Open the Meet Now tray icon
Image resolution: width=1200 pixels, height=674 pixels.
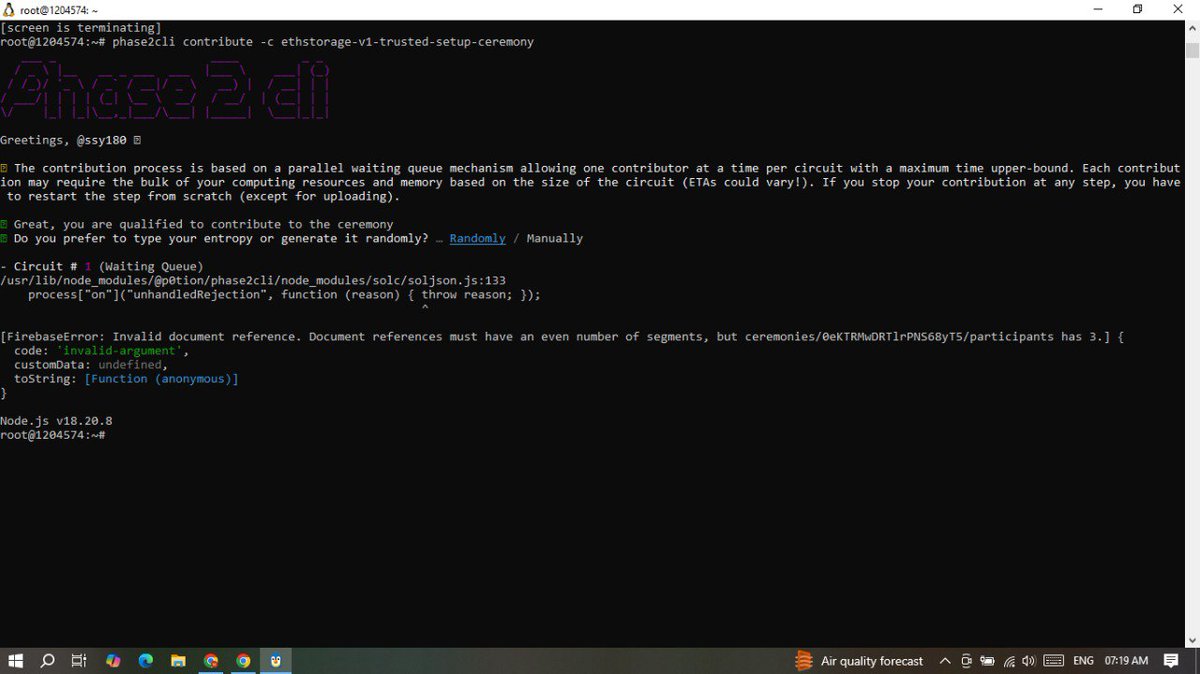coord(966,661)
